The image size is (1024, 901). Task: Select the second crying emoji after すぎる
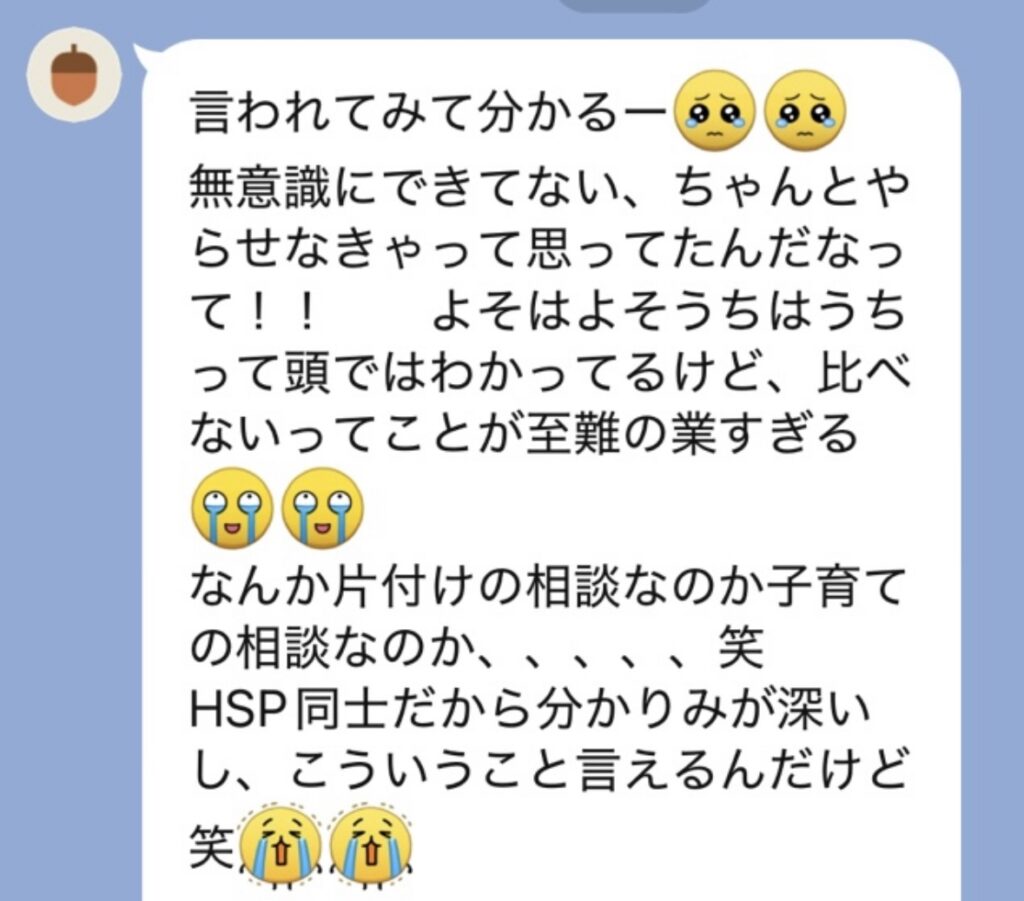322,507
